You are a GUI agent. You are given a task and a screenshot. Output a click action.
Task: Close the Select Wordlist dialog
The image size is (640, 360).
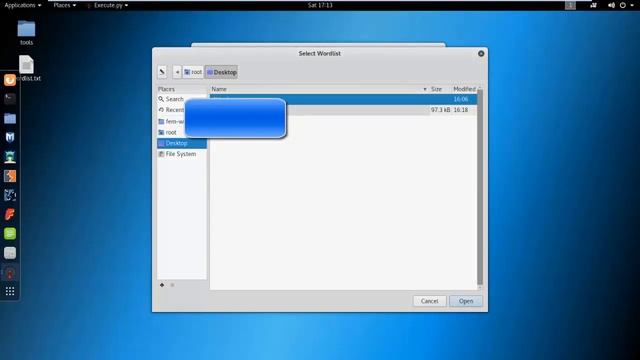pos(481,53)
